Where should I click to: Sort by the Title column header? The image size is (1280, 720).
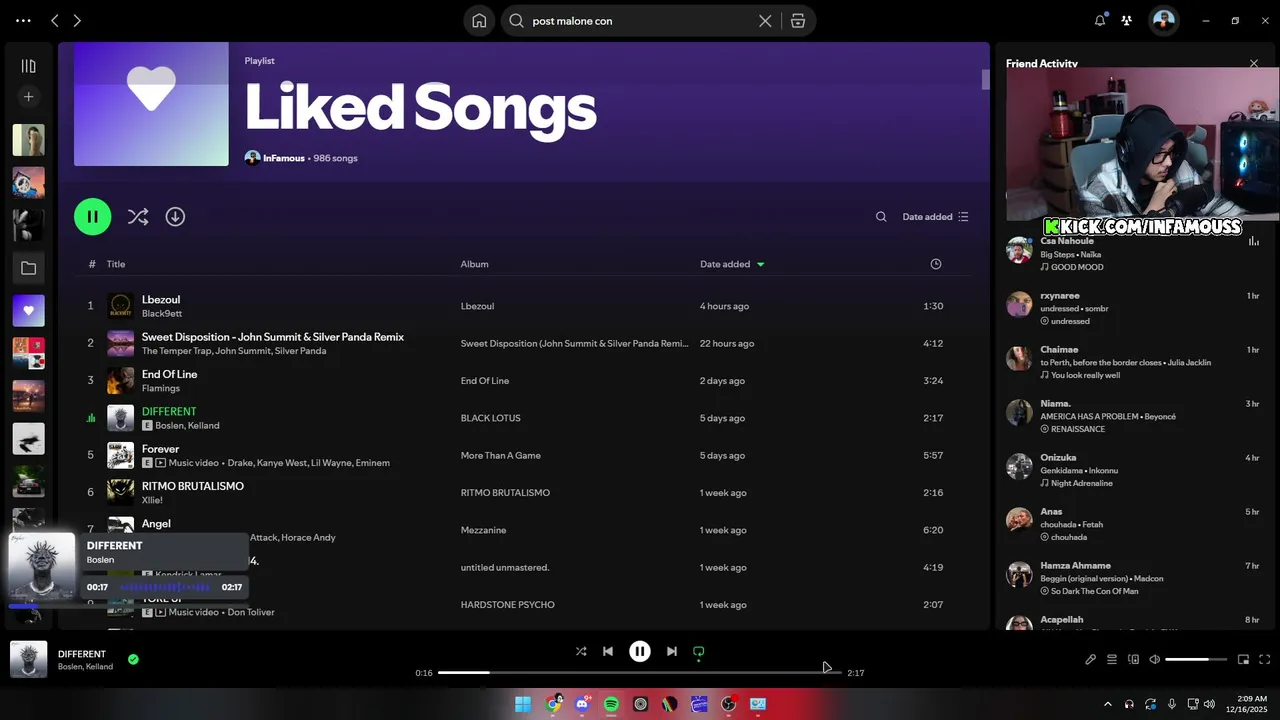coord(116,264)
